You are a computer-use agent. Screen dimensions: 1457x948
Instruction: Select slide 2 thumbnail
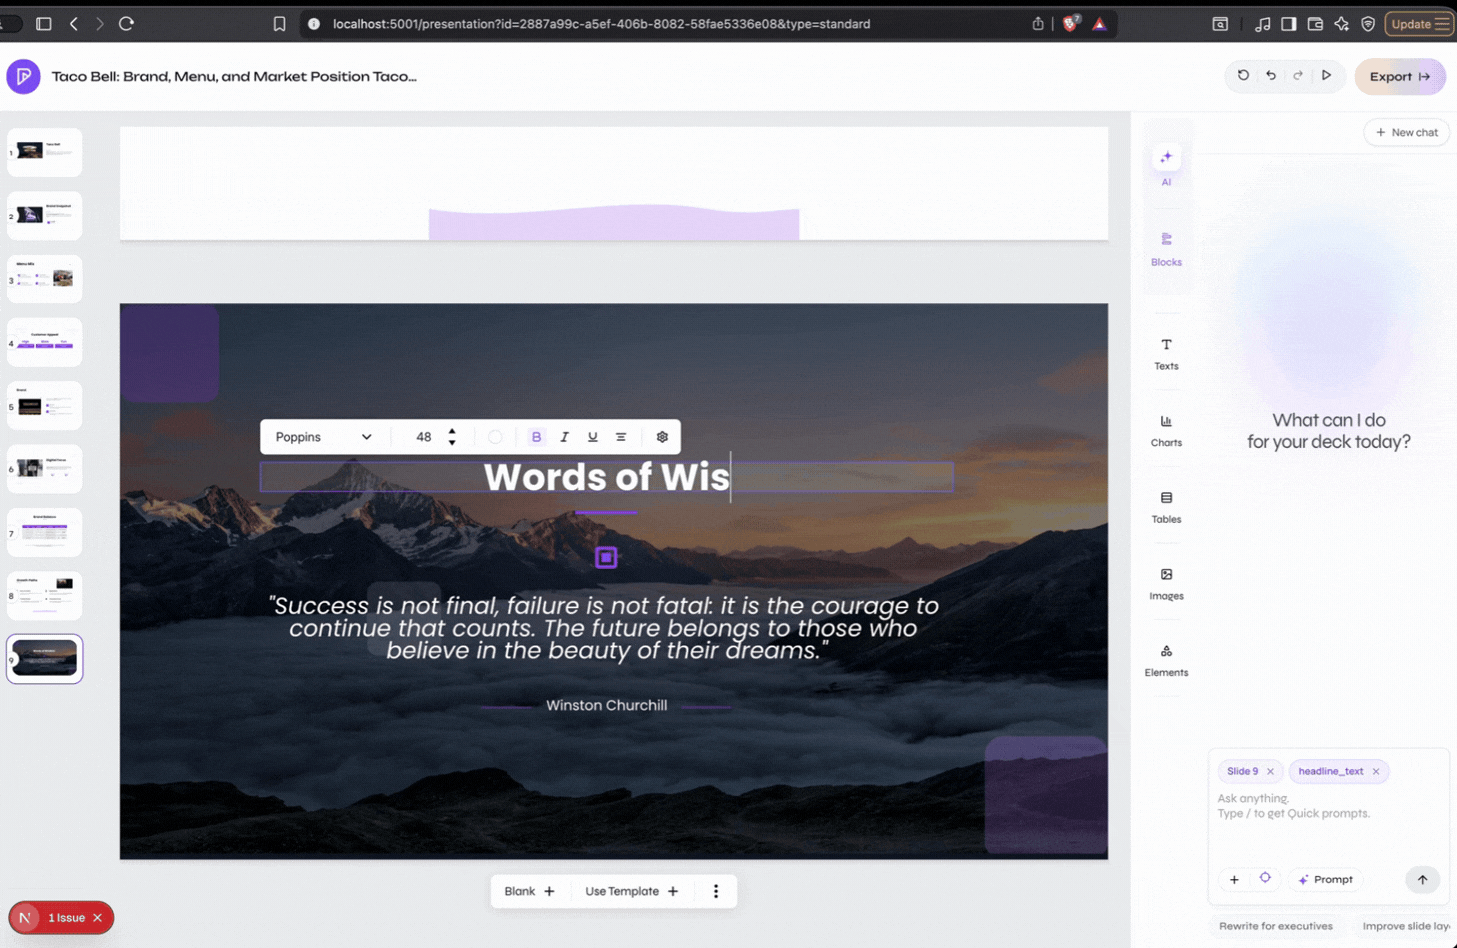point(45,215)
